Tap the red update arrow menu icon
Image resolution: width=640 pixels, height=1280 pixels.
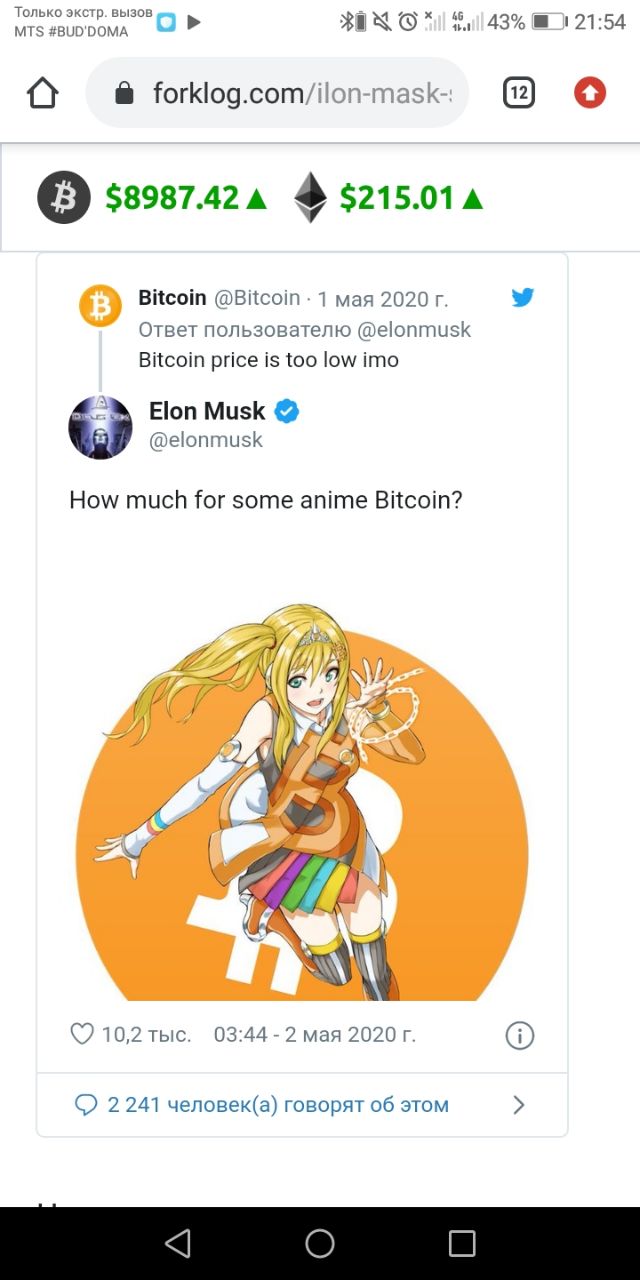[x=590, y=93]
